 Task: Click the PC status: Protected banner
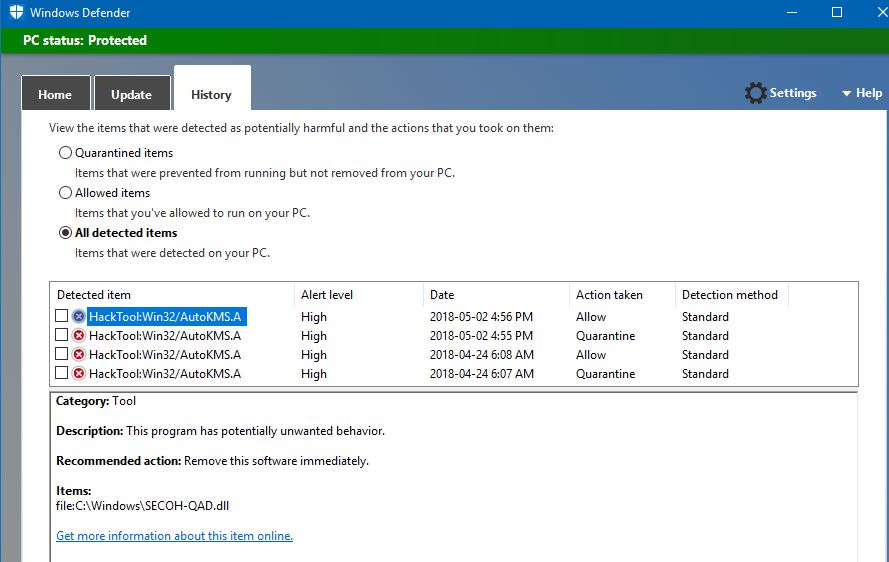444,40
